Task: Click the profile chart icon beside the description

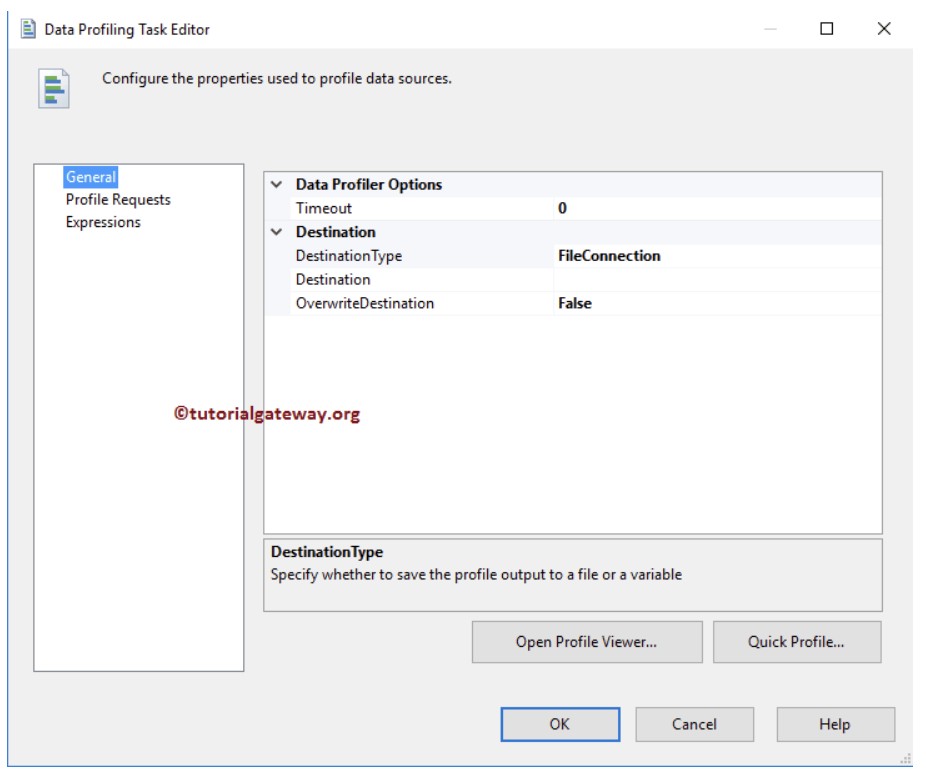Action: tap(54, 89)
